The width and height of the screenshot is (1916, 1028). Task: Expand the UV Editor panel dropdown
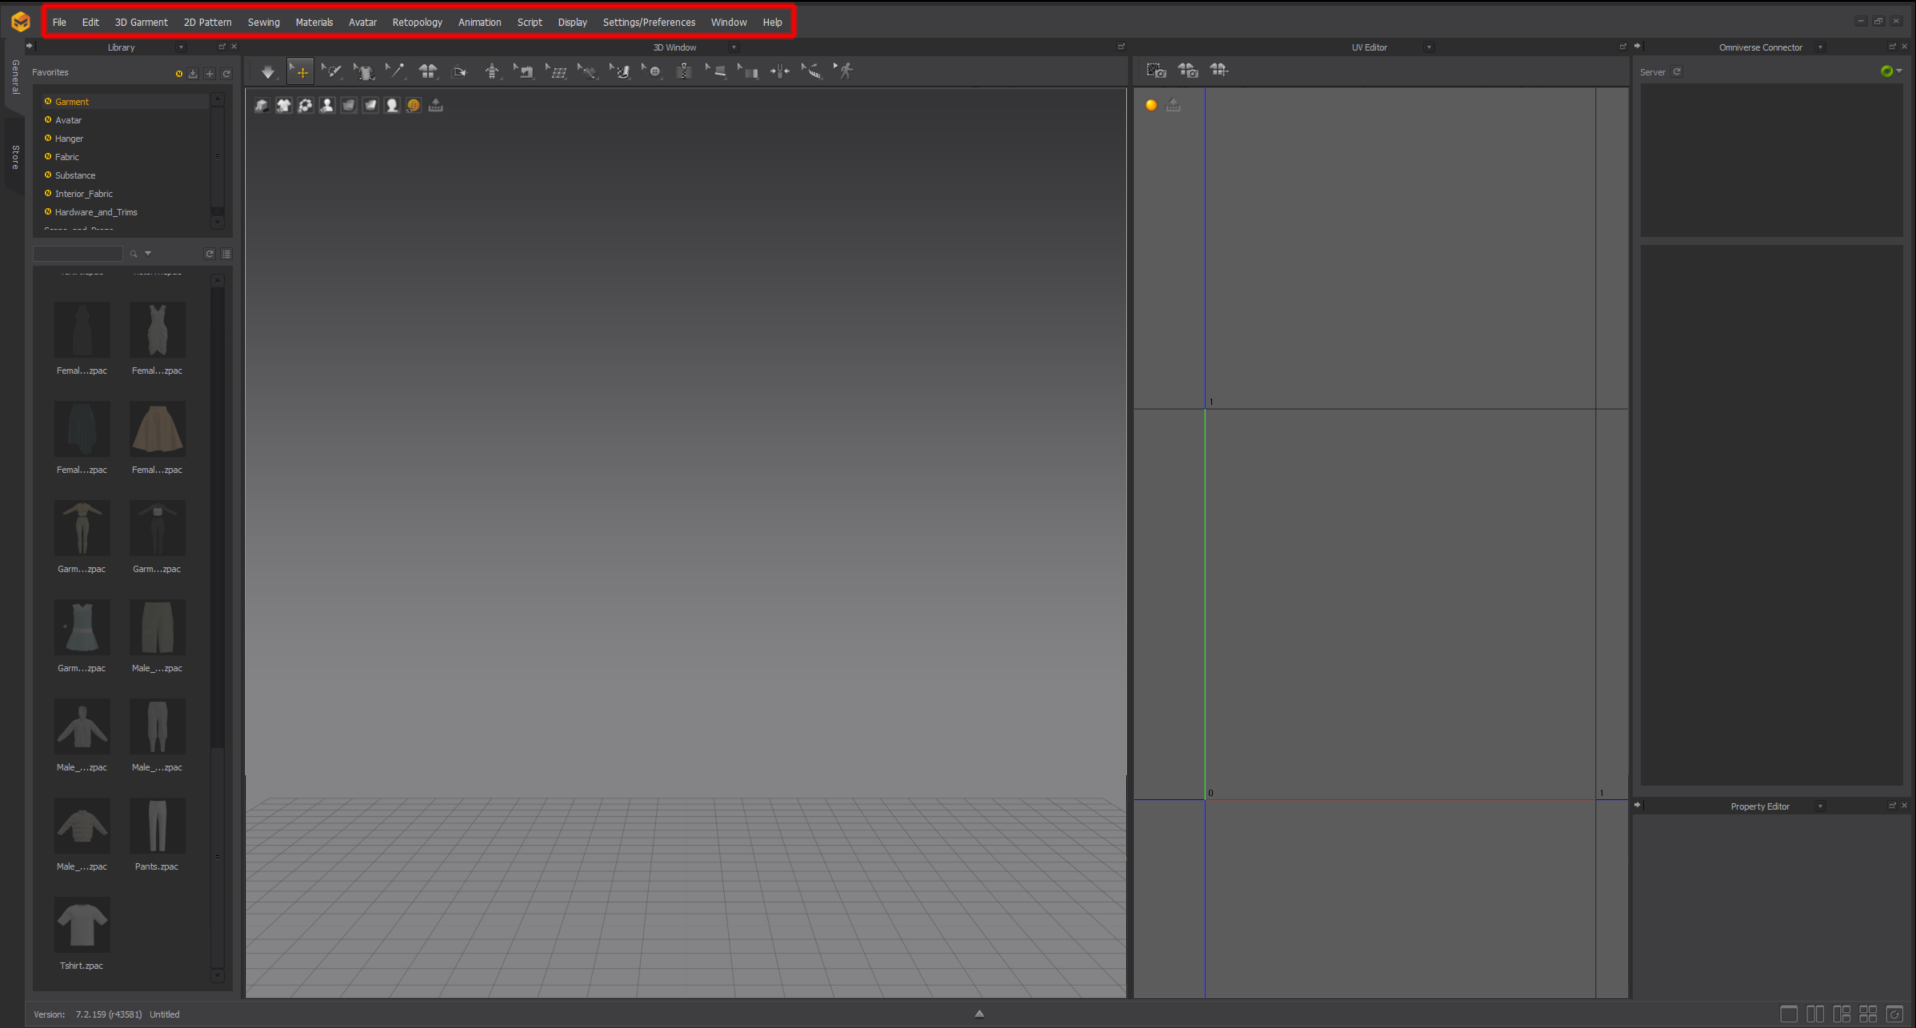coord(1429,47)
